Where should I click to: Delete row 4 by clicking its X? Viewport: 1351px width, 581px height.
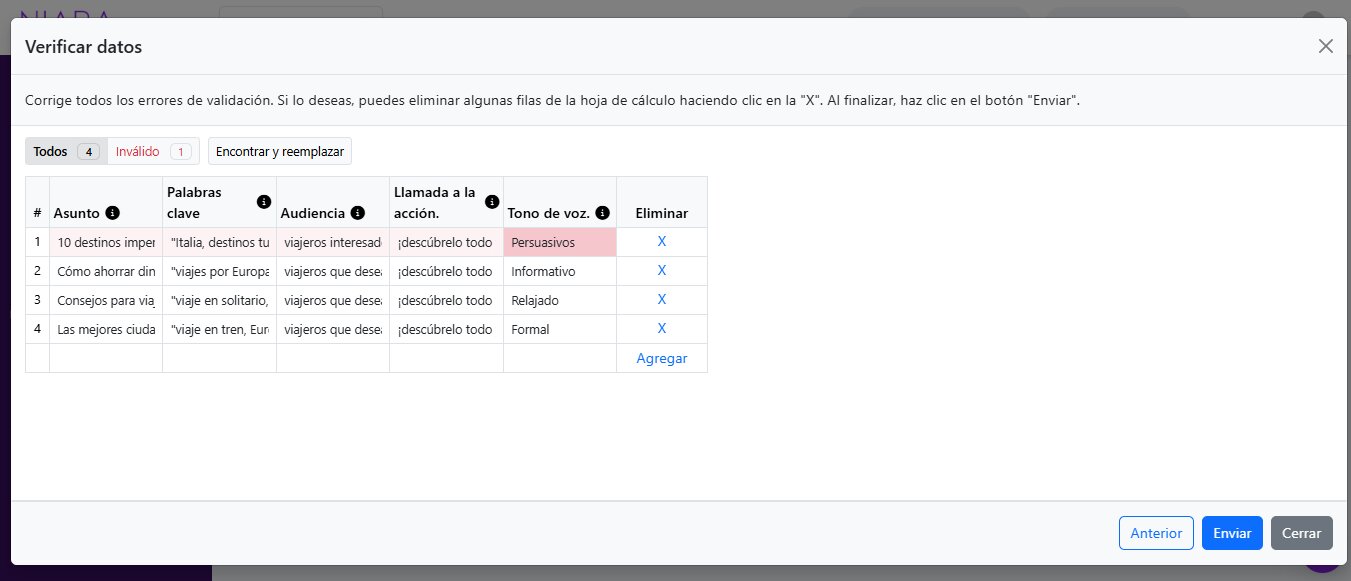click(661, 328)
